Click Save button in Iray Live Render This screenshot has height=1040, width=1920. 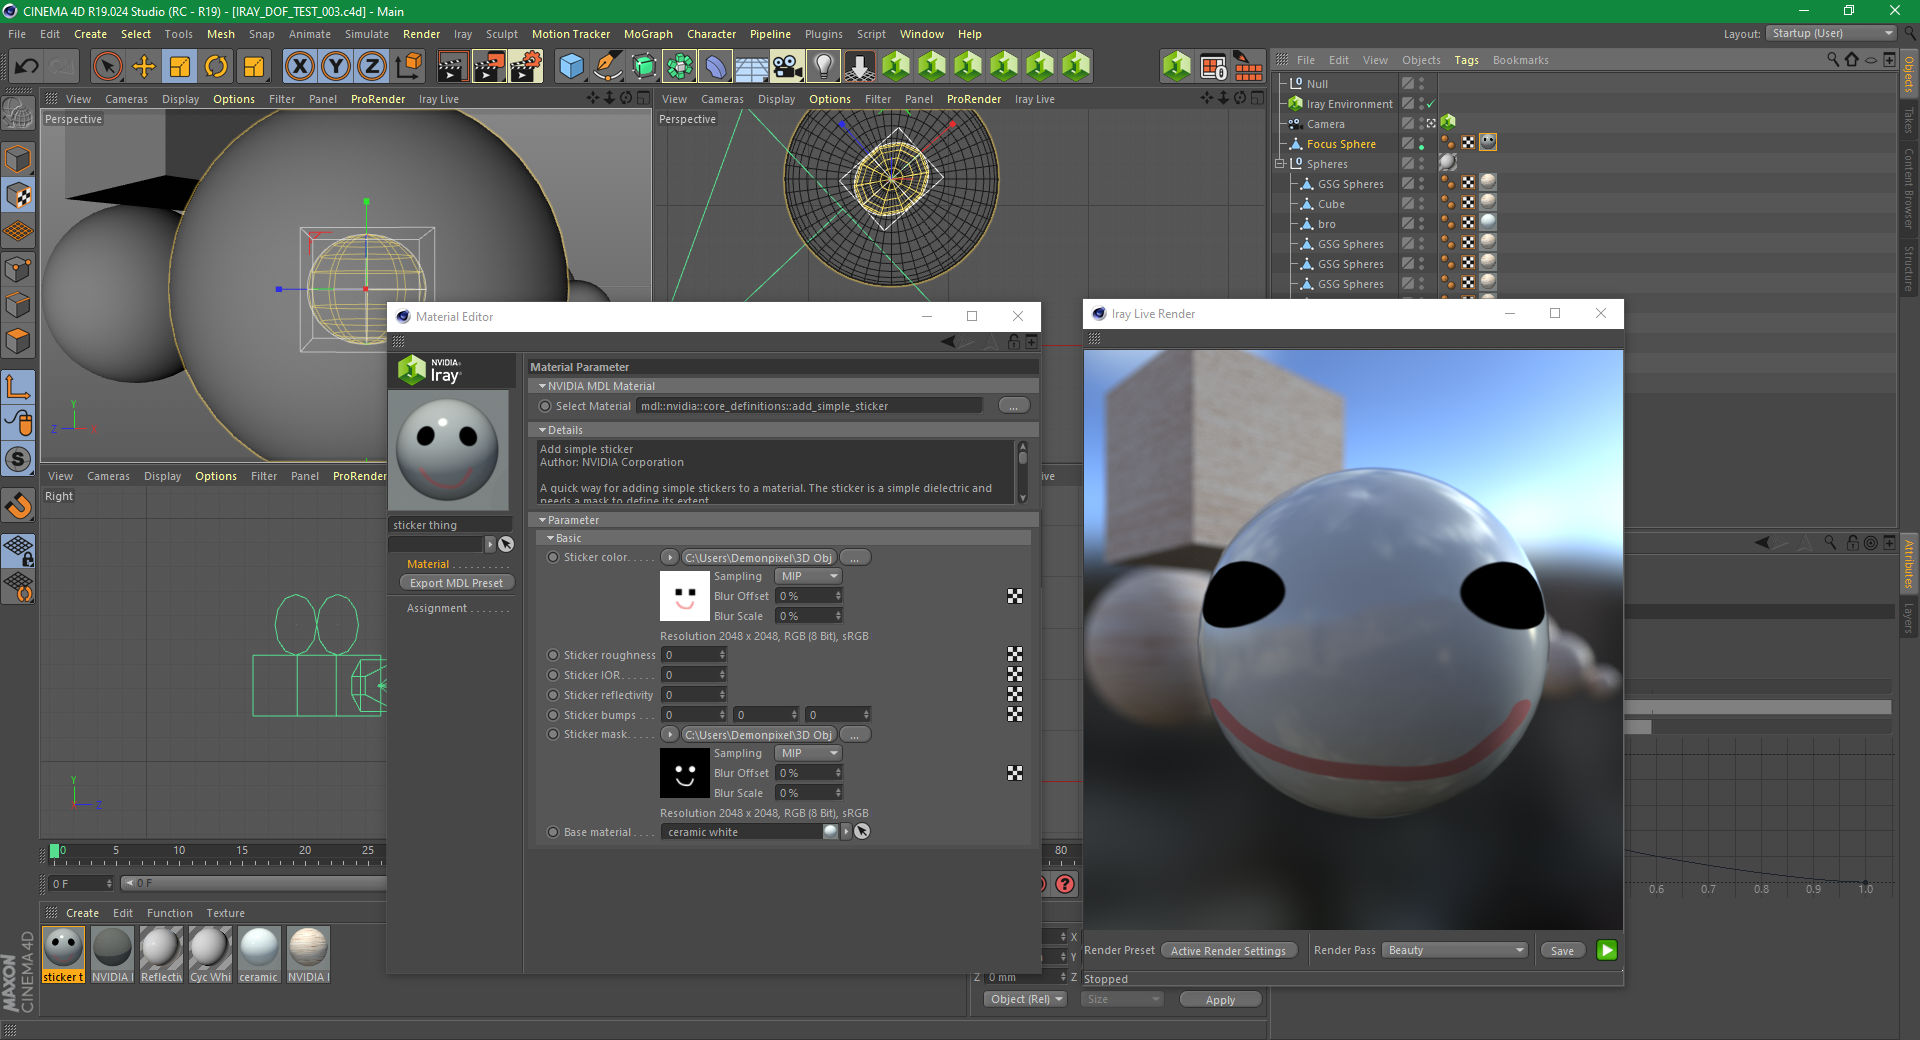[x=1562, y=951]
